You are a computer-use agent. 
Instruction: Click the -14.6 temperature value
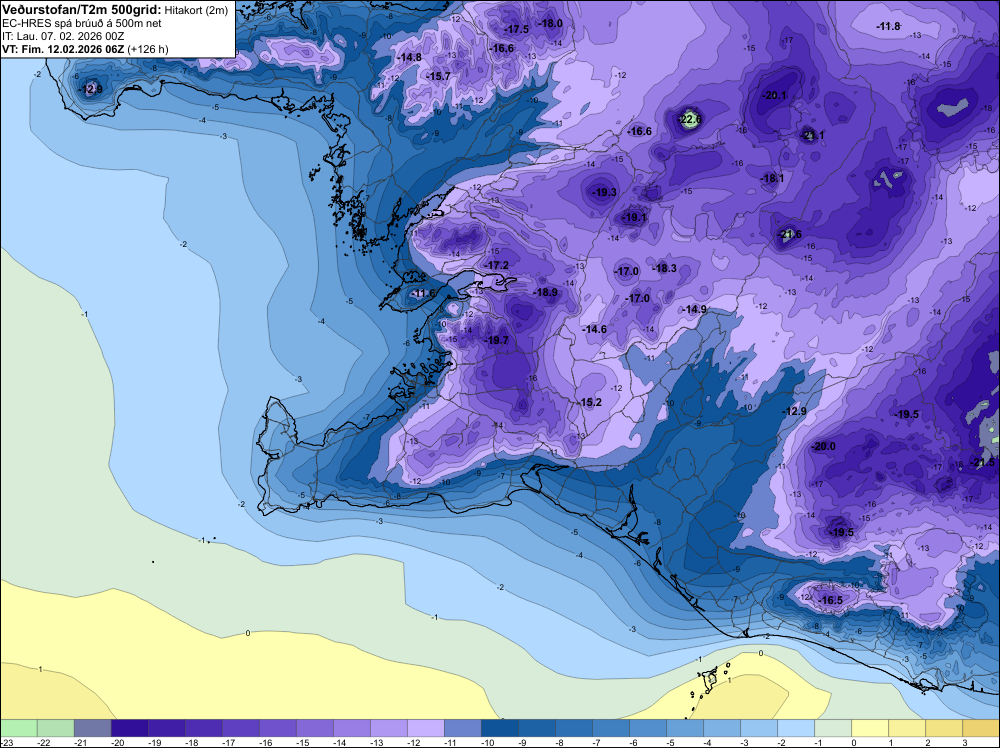tap(594, 330)
